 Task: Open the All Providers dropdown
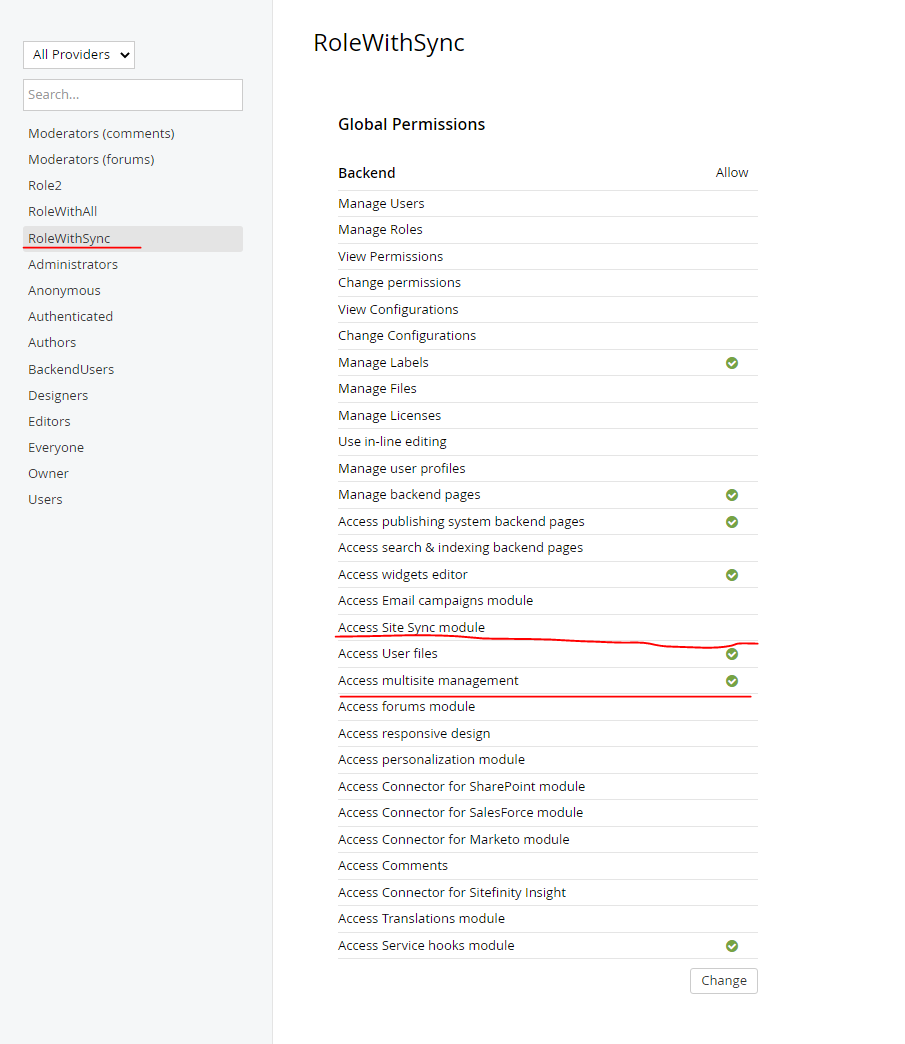(x=79, y=55)
